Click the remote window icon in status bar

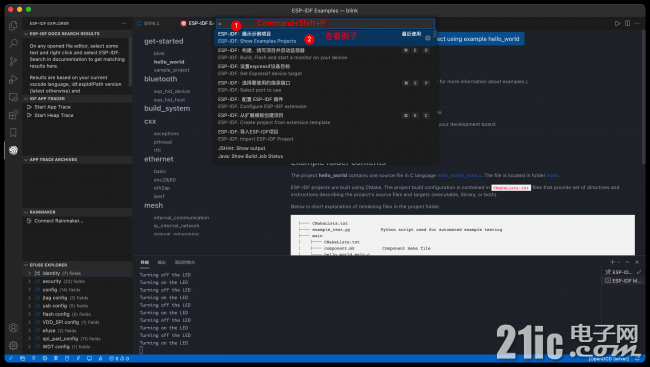click(x=11, y=358)
